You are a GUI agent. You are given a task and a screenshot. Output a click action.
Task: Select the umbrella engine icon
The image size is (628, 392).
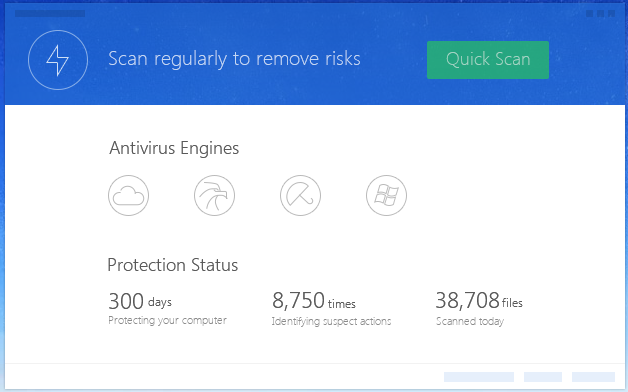(300, 195)
